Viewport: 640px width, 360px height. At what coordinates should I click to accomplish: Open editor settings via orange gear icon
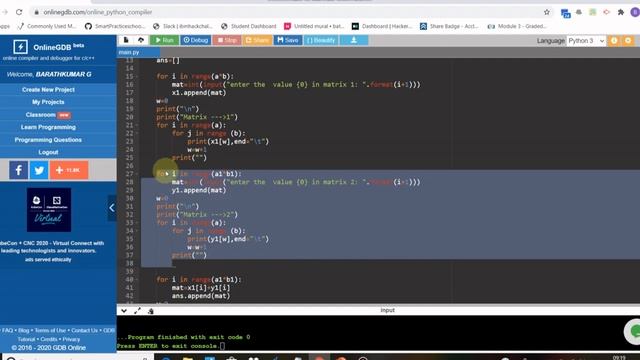click(x=628, y=40)
